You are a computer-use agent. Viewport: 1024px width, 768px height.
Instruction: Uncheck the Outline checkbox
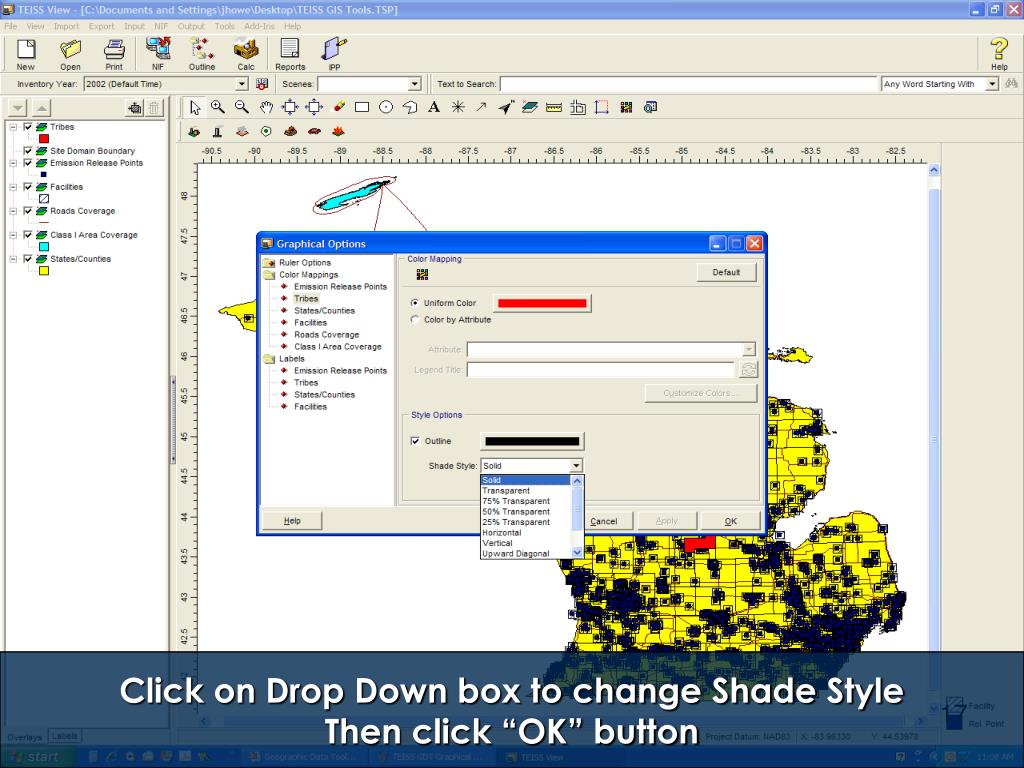(415, 441)
